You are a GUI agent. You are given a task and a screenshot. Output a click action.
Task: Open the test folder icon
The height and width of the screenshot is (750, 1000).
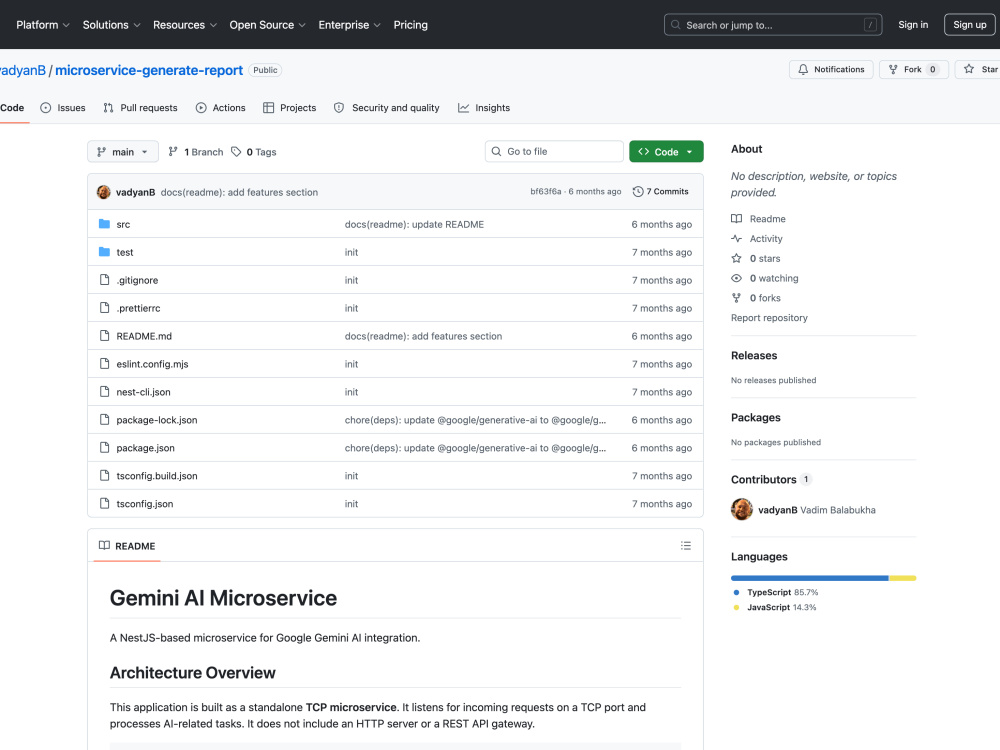(105, 252)
